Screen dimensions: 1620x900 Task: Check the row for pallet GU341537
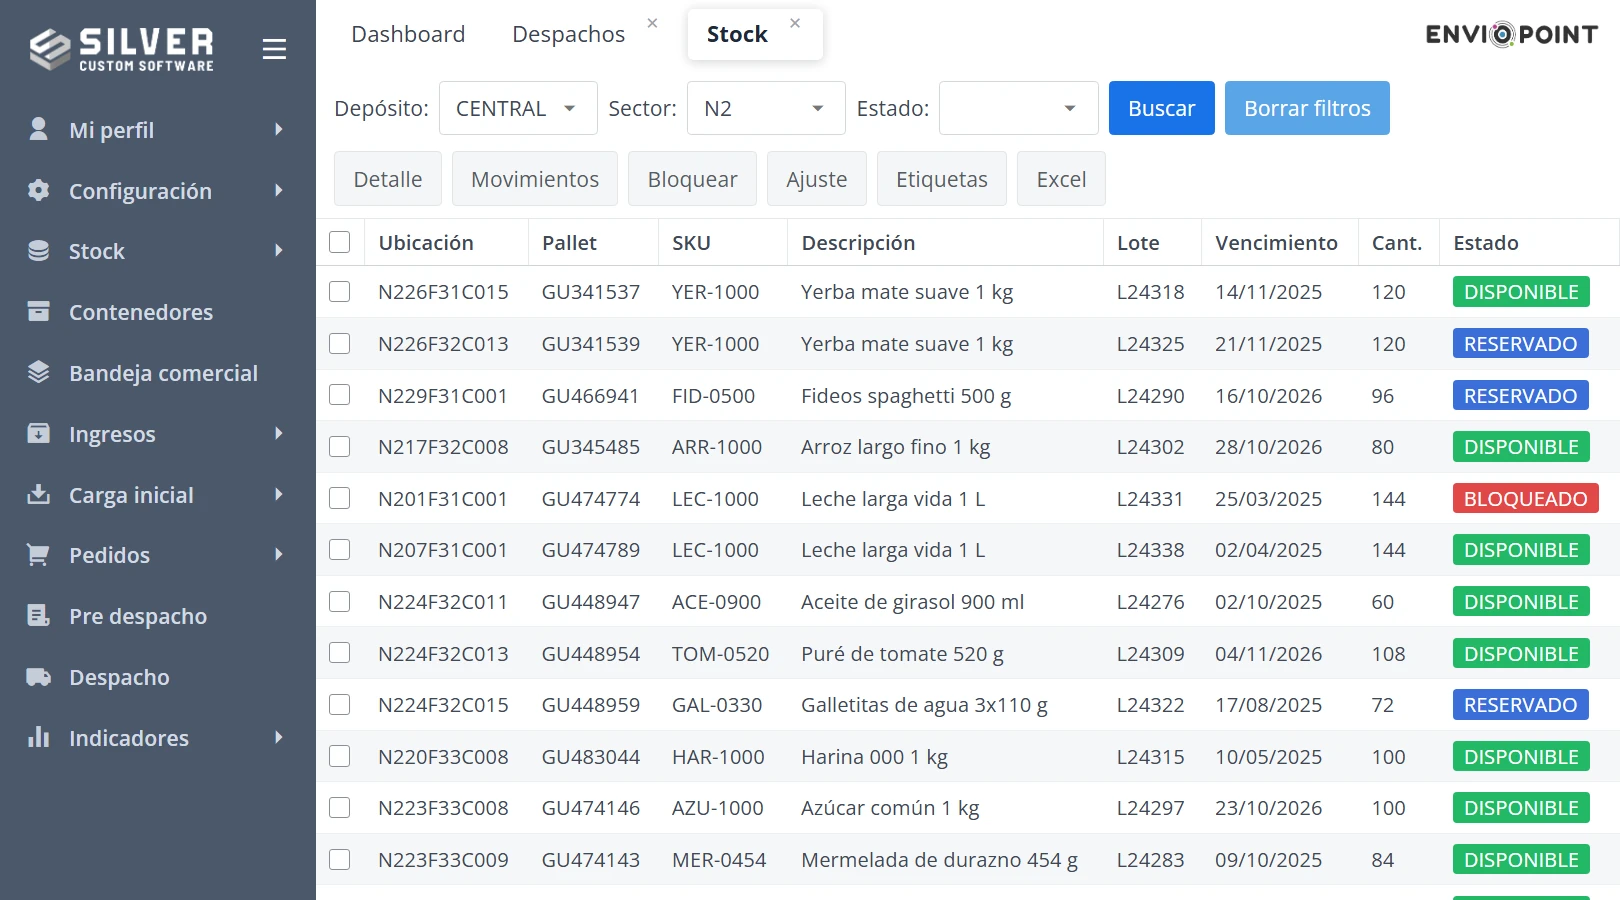pos(340,291)
